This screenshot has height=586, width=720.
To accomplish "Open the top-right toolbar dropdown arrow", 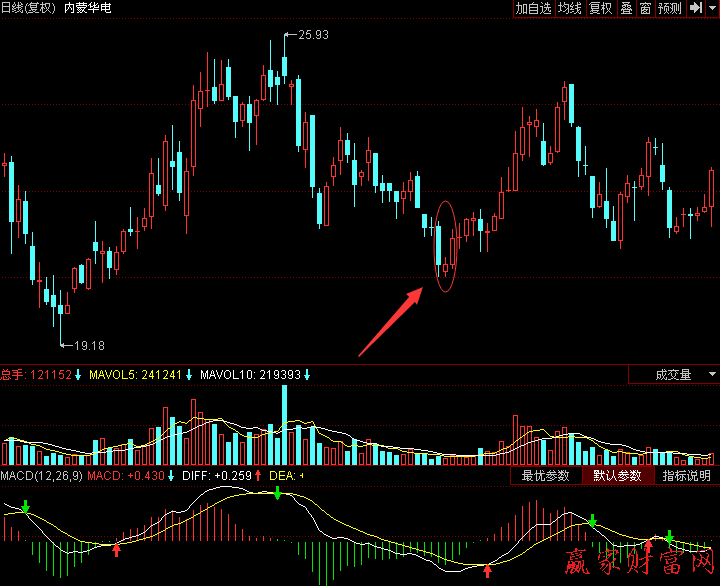I will [x=711, y=8].
